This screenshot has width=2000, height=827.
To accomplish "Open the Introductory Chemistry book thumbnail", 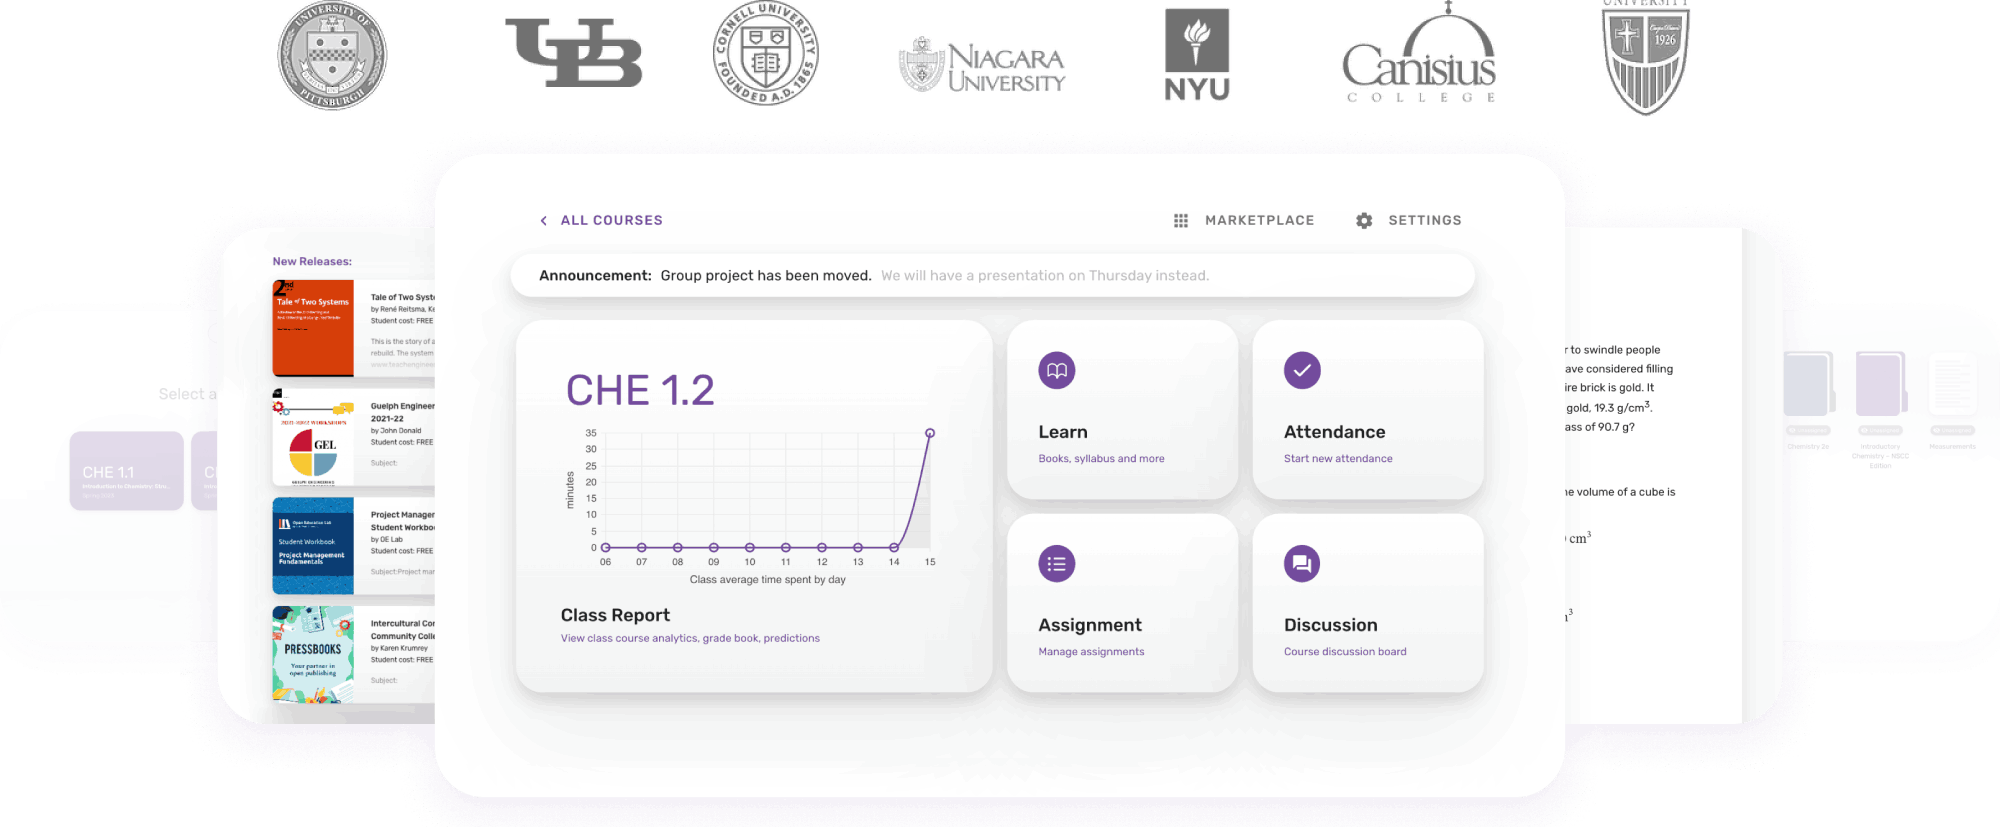I will click(x=1880, y=384).
